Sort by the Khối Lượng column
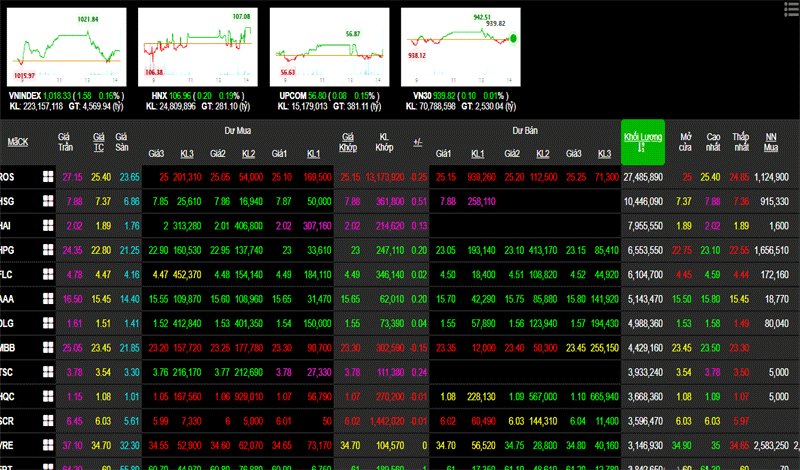The width and height of the screenshot is (800, 470). pyautogui.click(x=643, y=142)
